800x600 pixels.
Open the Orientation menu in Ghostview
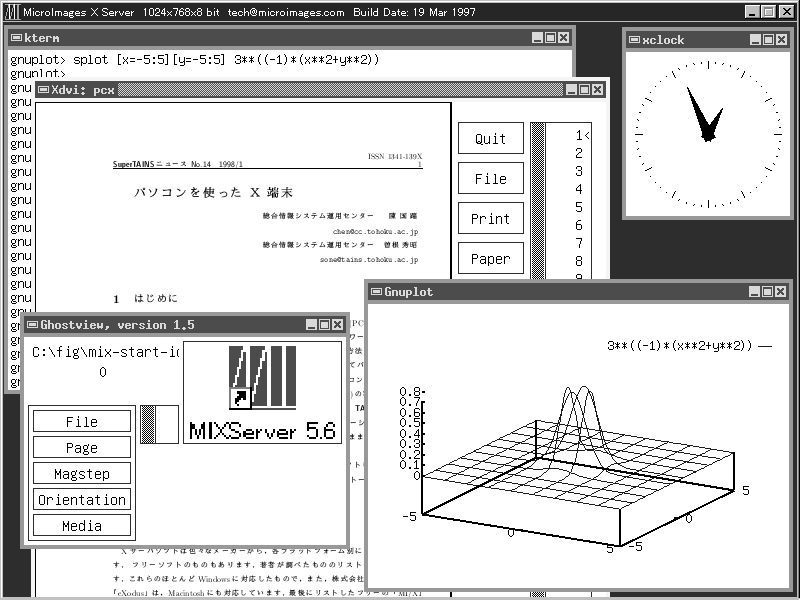click(82, 499)
